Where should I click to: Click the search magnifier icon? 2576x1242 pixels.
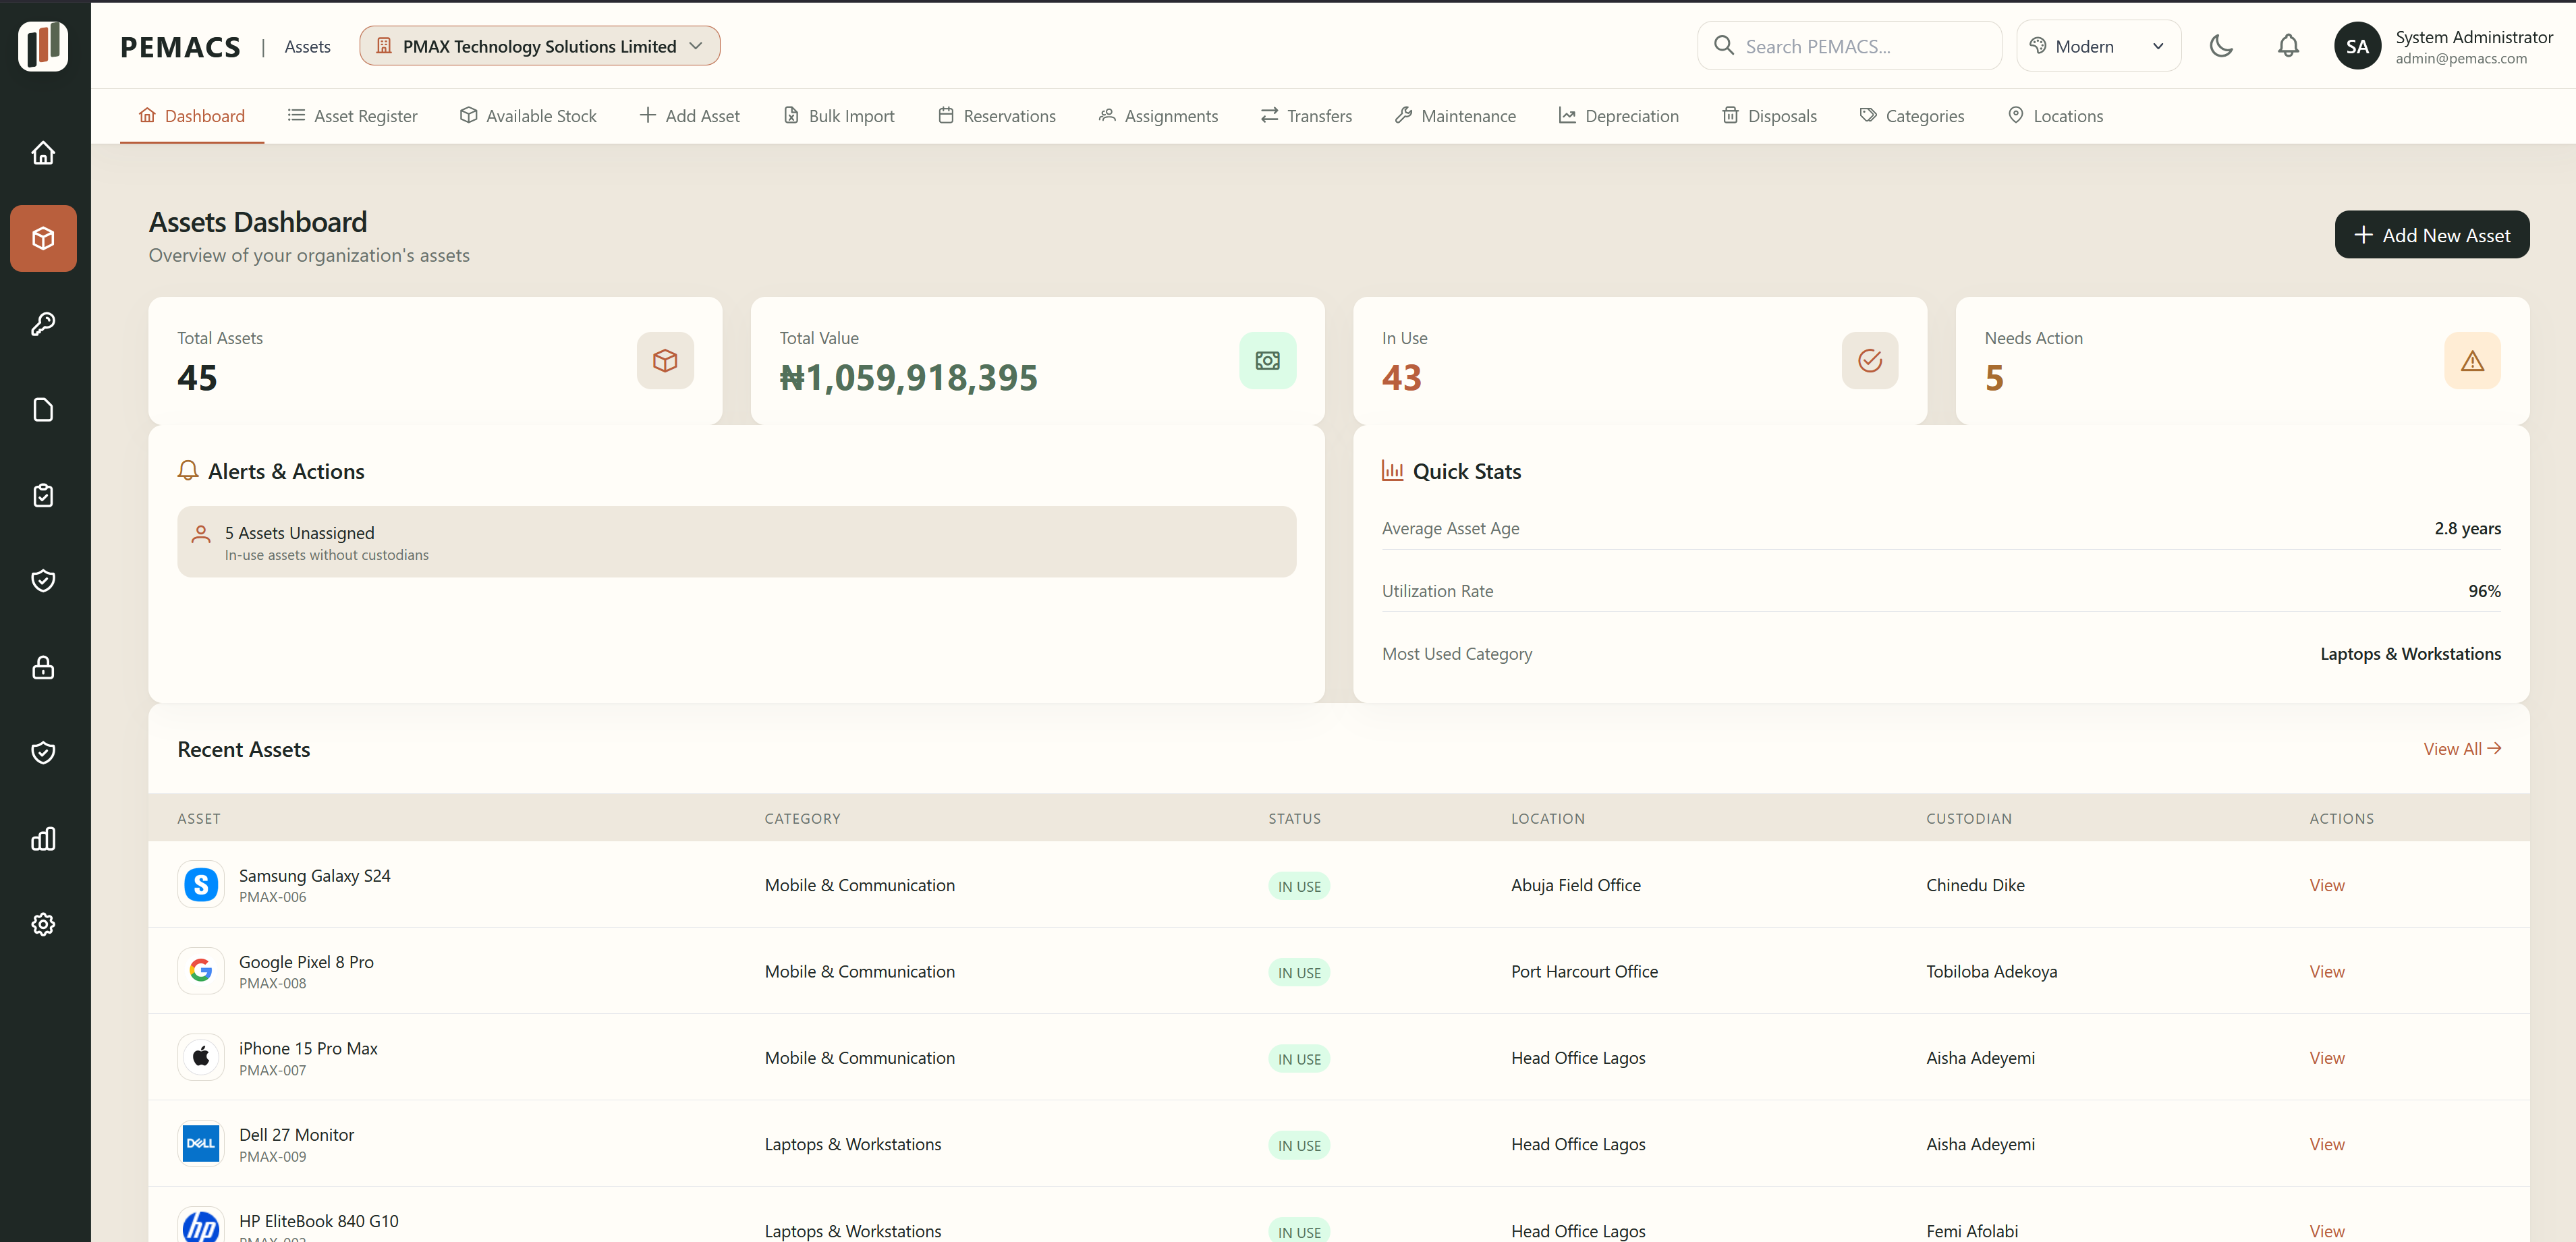1724,45
